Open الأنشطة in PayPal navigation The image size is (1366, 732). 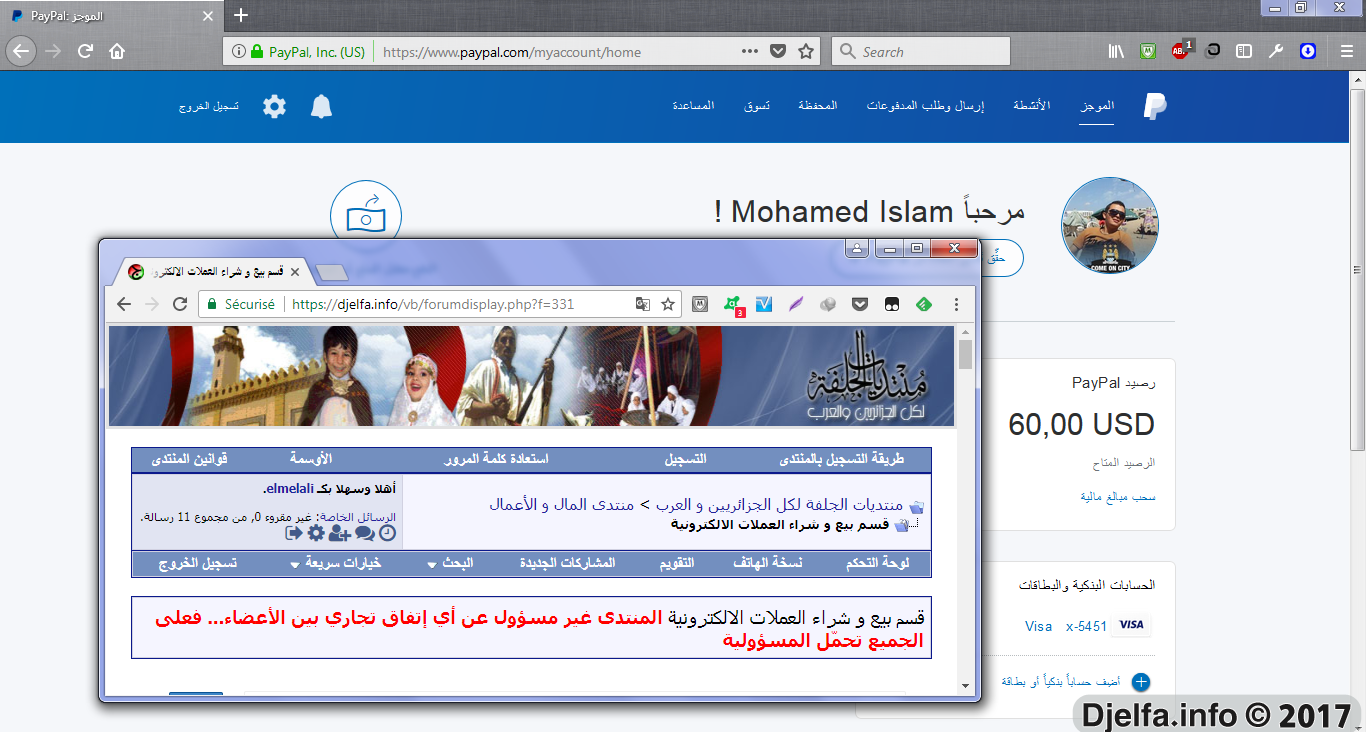click(1032, 106)
